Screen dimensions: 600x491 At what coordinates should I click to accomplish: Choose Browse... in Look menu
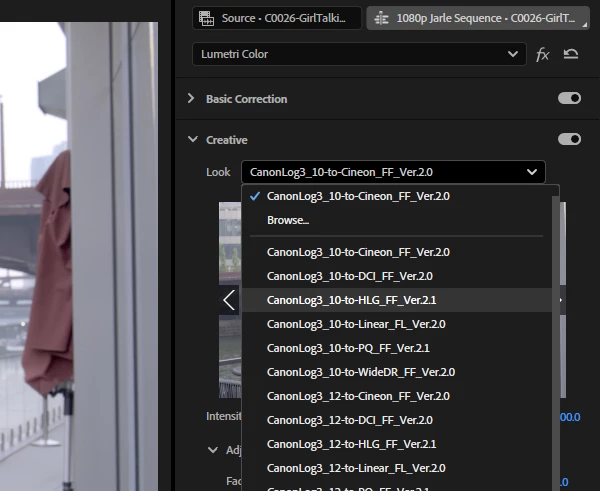tap(397, 220)
